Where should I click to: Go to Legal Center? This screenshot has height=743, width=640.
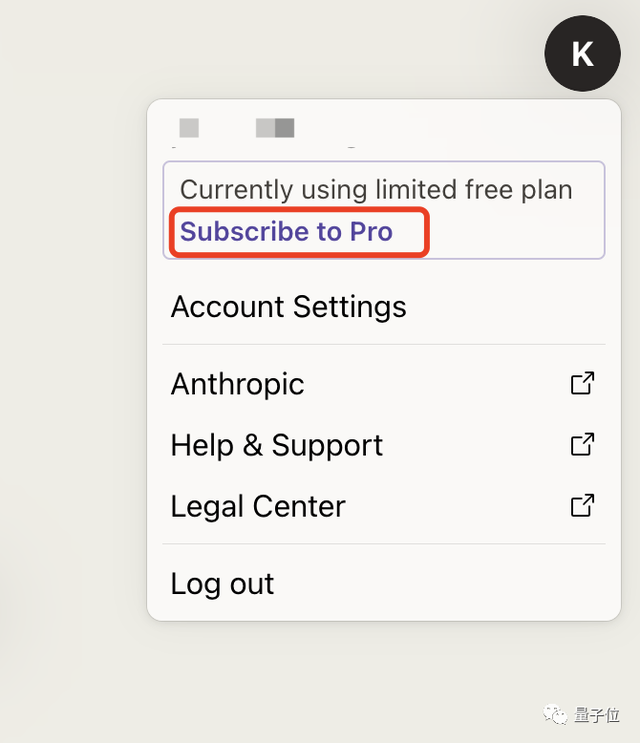258,506
